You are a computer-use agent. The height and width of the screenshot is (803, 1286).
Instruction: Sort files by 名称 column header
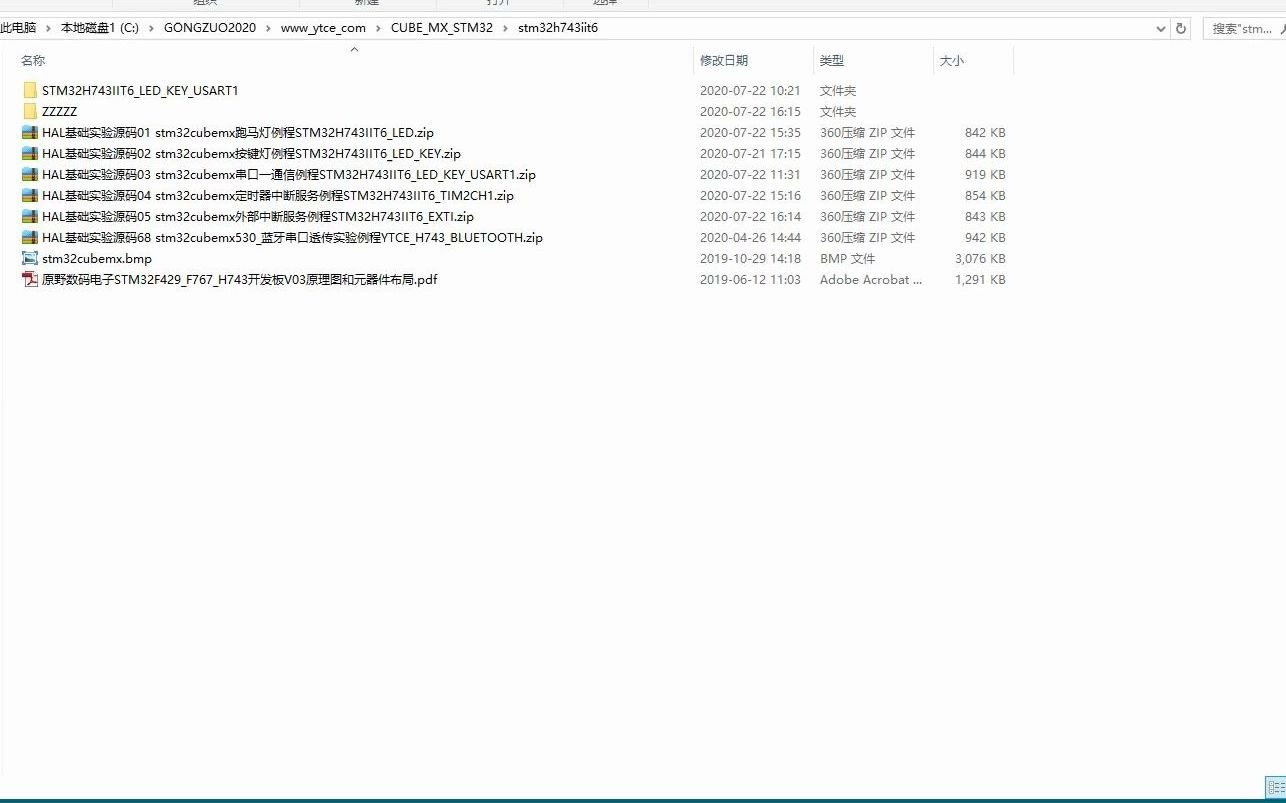click(x=33, y=61)
